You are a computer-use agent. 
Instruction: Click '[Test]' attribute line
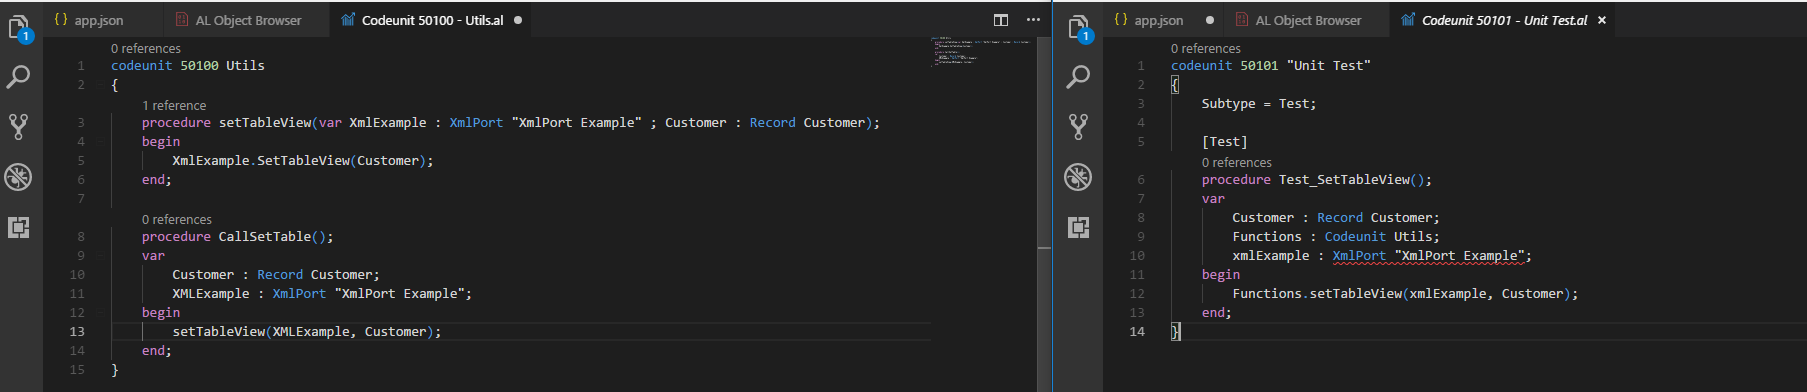1224,142
